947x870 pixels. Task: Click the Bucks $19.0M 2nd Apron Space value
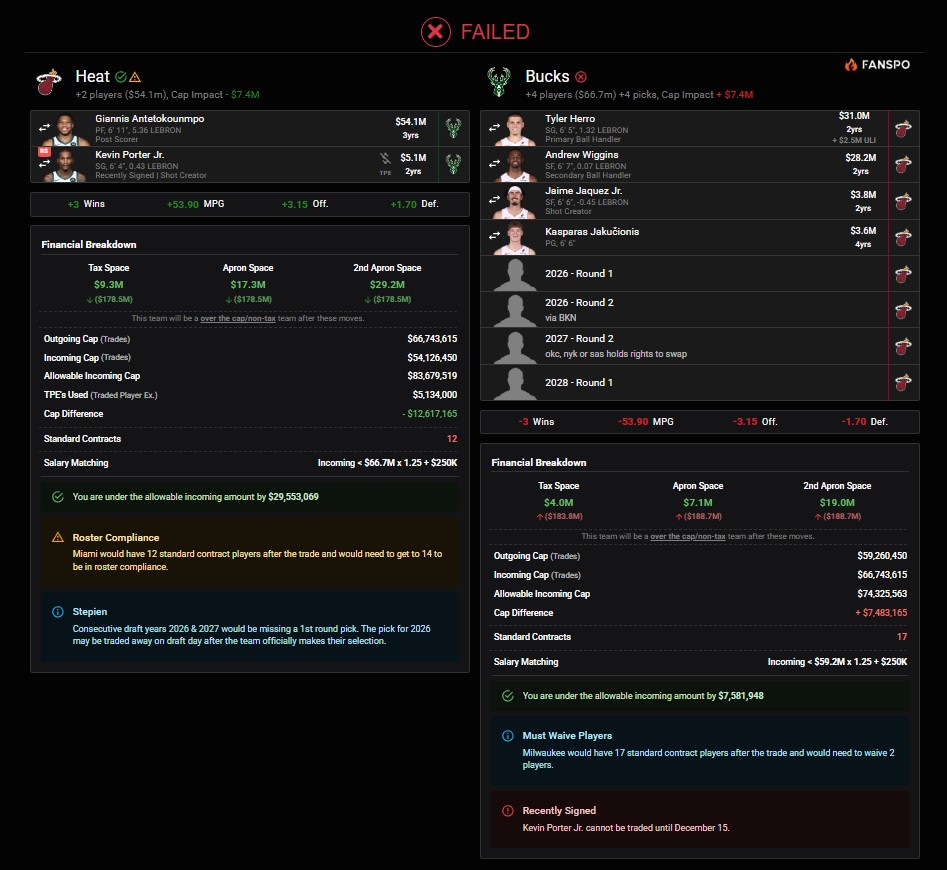tap(837, 502)
